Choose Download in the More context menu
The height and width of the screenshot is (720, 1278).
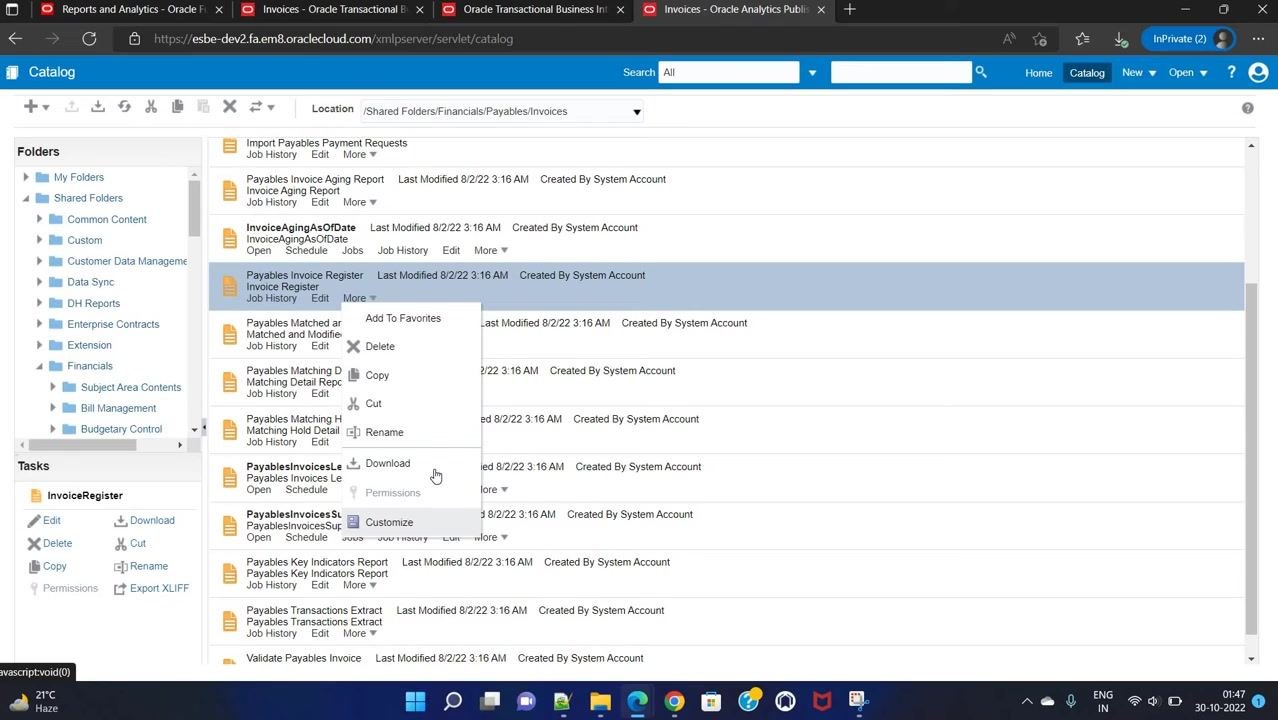[x=387, y=463]
